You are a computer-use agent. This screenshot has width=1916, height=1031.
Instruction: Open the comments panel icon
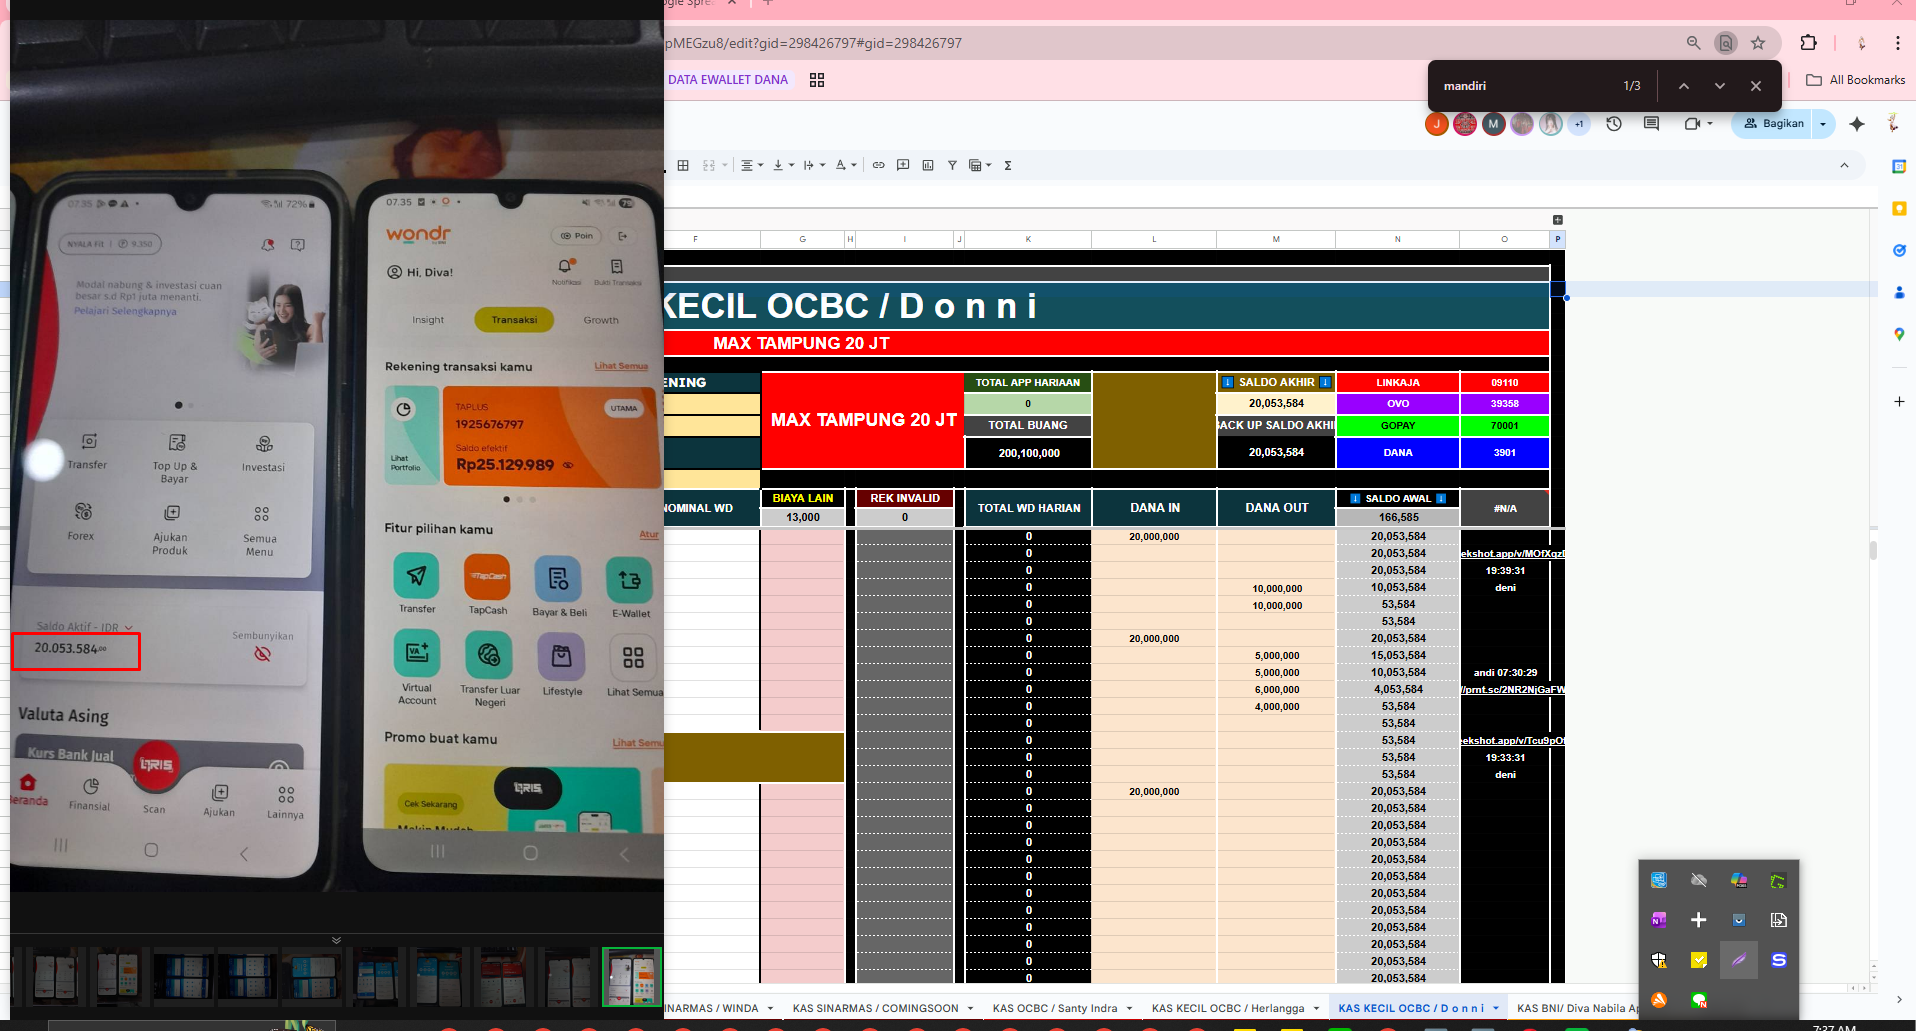point(1651,124)
